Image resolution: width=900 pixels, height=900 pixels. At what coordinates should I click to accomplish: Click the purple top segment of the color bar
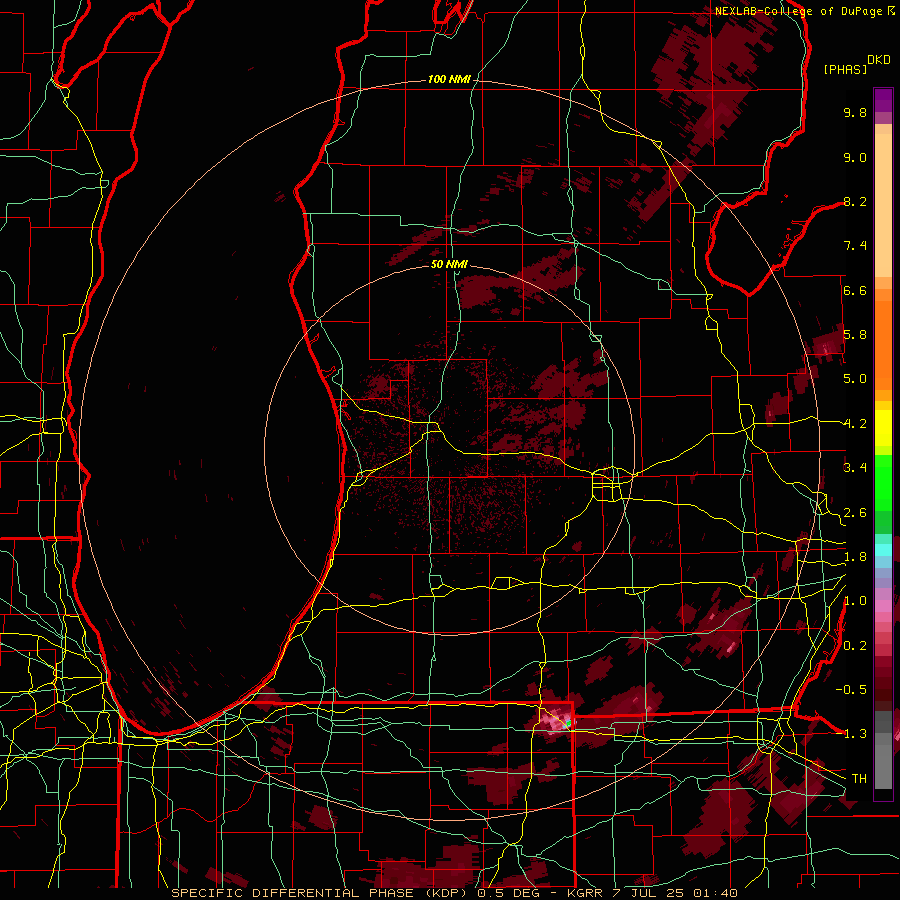tap(883, 100)
